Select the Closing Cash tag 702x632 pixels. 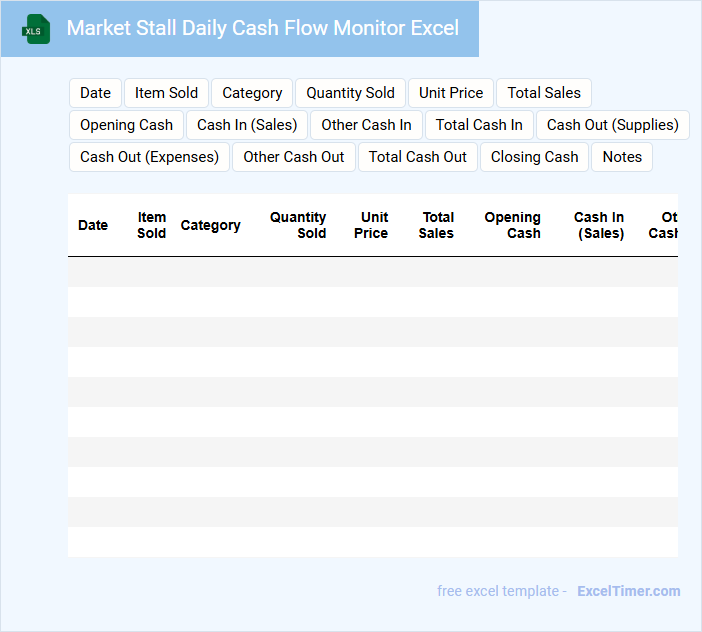click(534, 157)
